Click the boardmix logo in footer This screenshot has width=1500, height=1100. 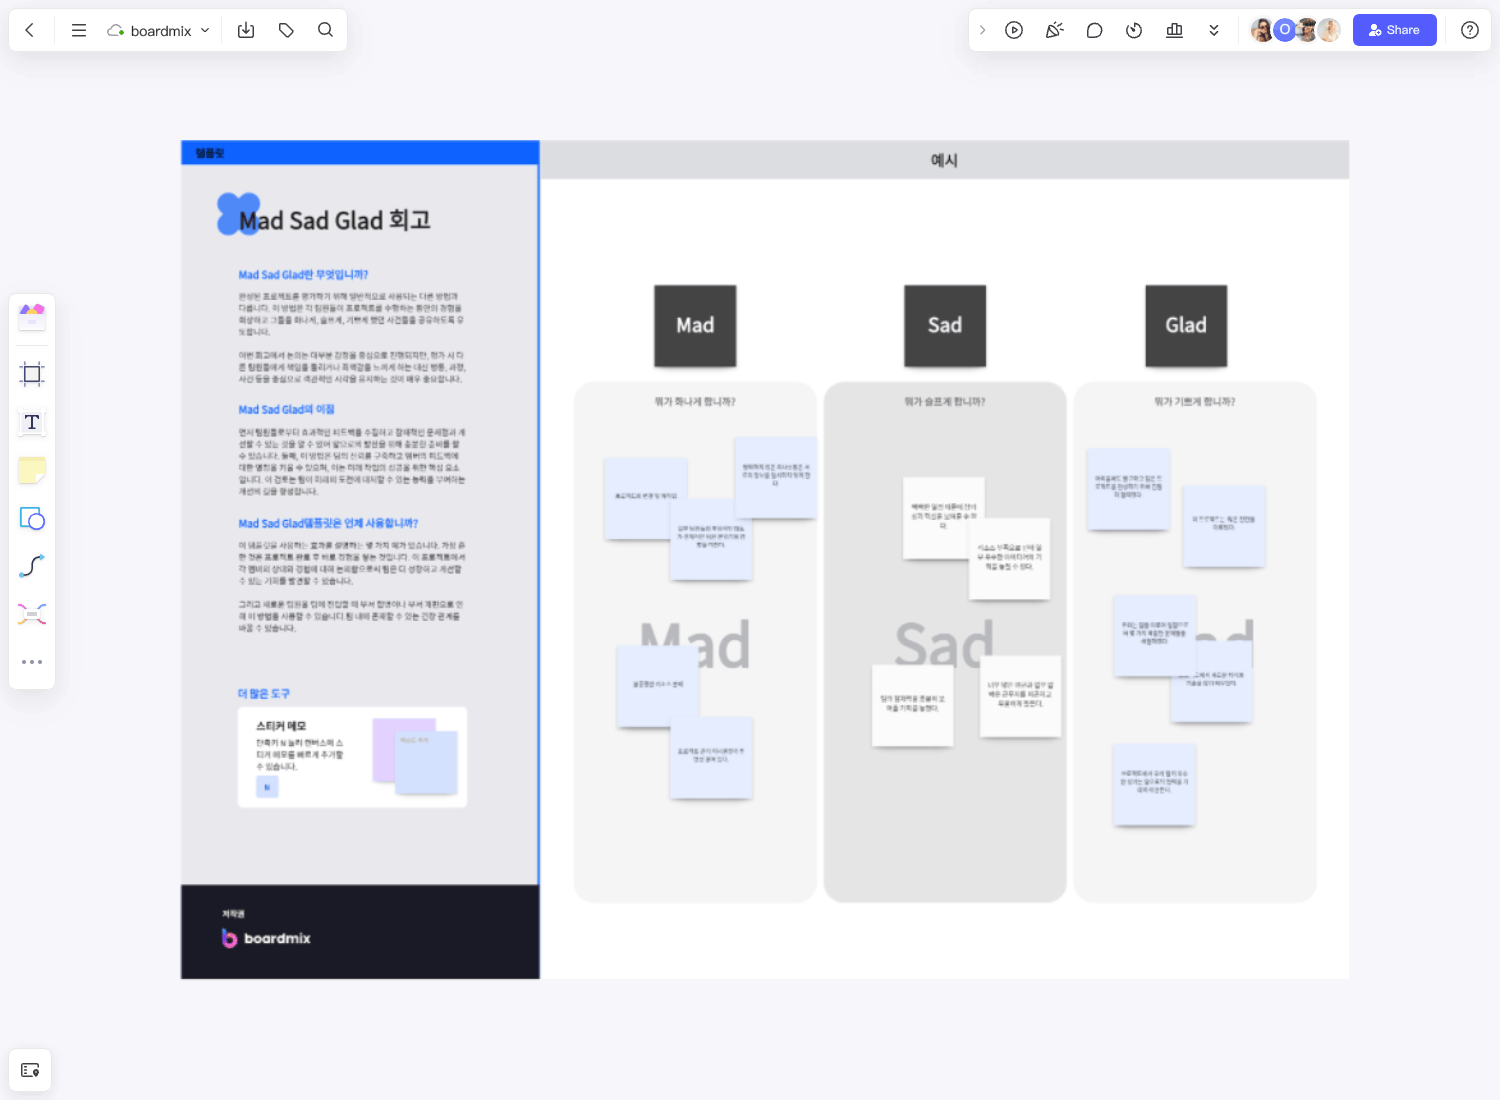(266, 938)
